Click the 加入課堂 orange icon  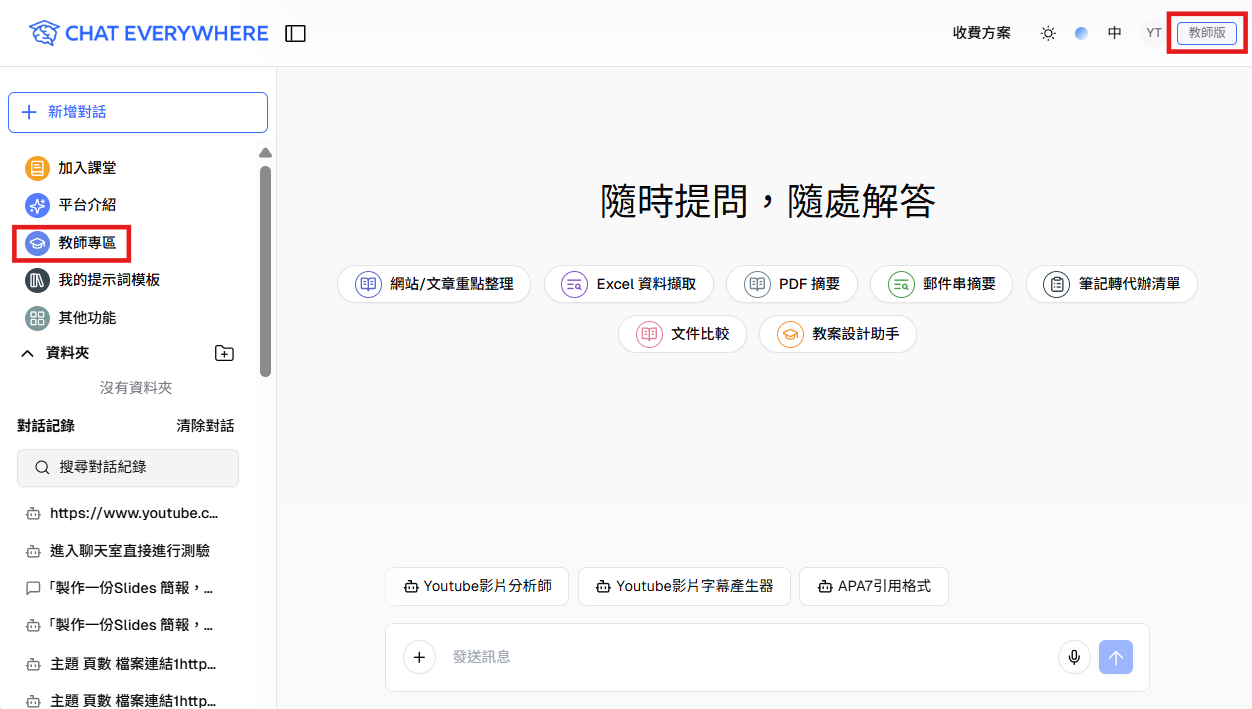pyautogui.click(x=37, y=168)
